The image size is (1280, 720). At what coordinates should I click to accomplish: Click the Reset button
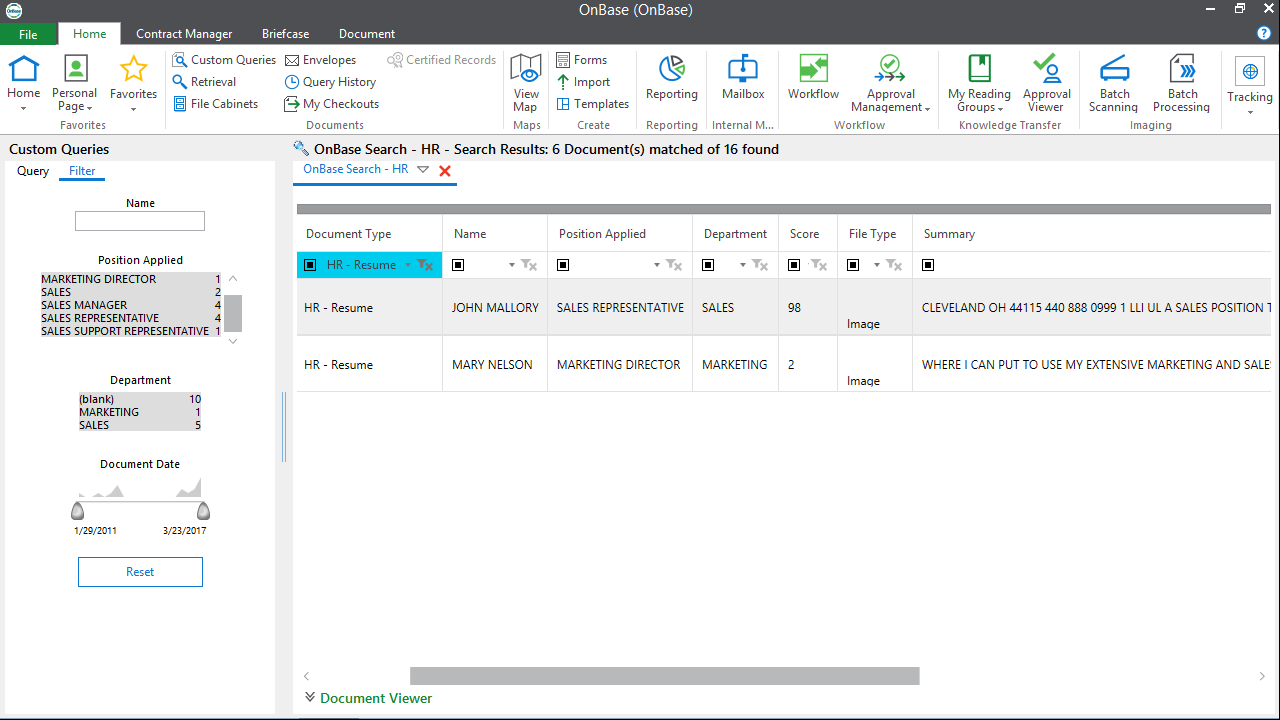140,572
